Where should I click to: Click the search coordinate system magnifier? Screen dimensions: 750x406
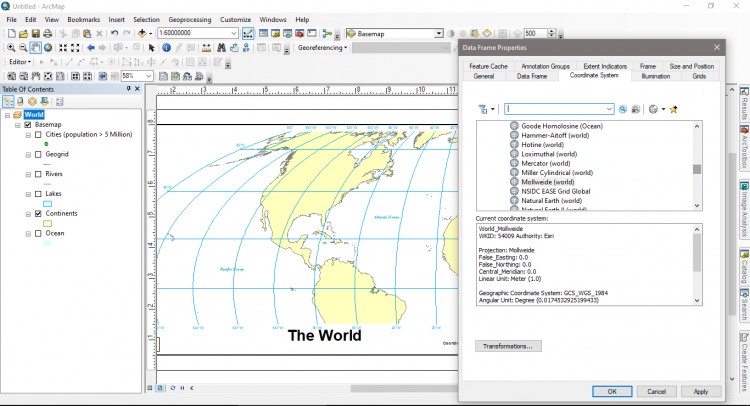tap(622, 110)
